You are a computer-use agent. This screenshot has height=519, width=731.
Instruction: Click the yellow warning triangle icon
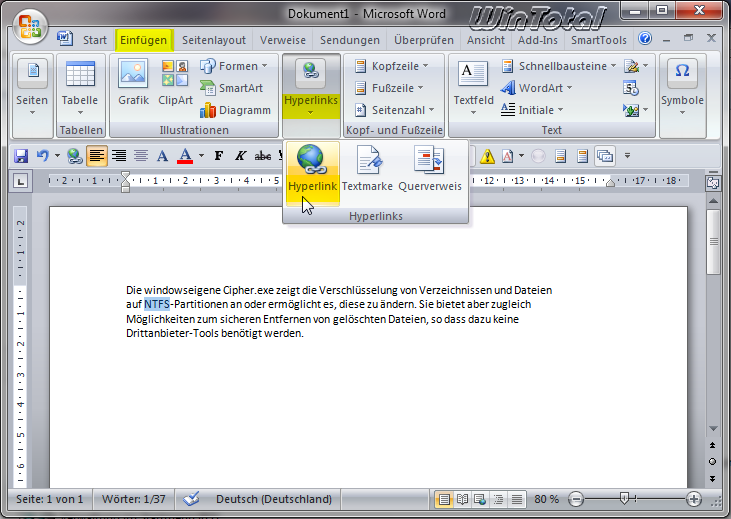(x=487, y=156)
